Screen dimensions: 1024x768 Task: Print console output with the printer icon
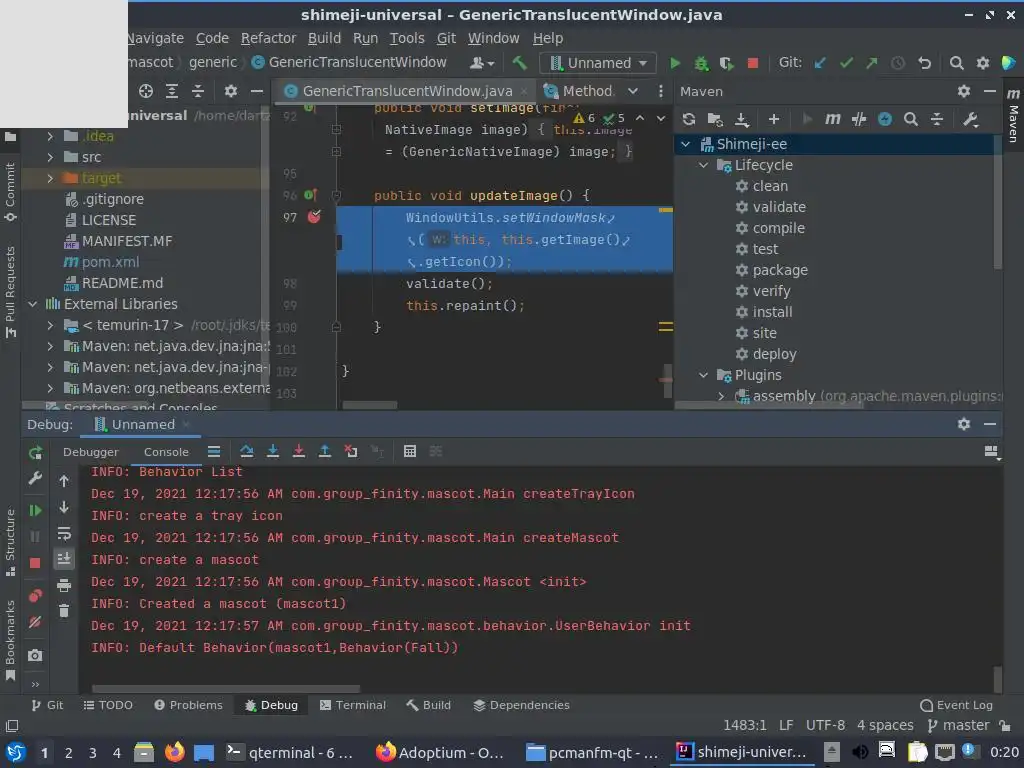pos(64,585)
